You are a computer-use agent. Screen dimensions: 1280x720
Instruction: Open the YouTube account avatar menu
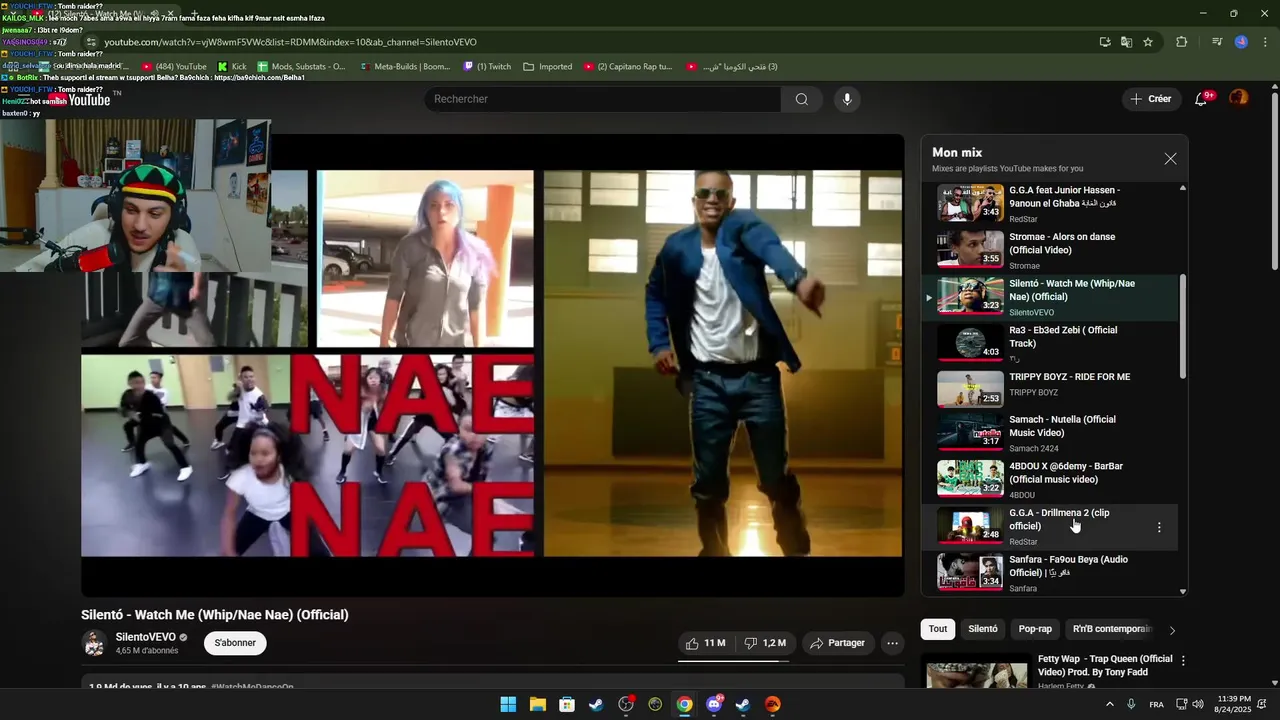(x=1239, y=98)
